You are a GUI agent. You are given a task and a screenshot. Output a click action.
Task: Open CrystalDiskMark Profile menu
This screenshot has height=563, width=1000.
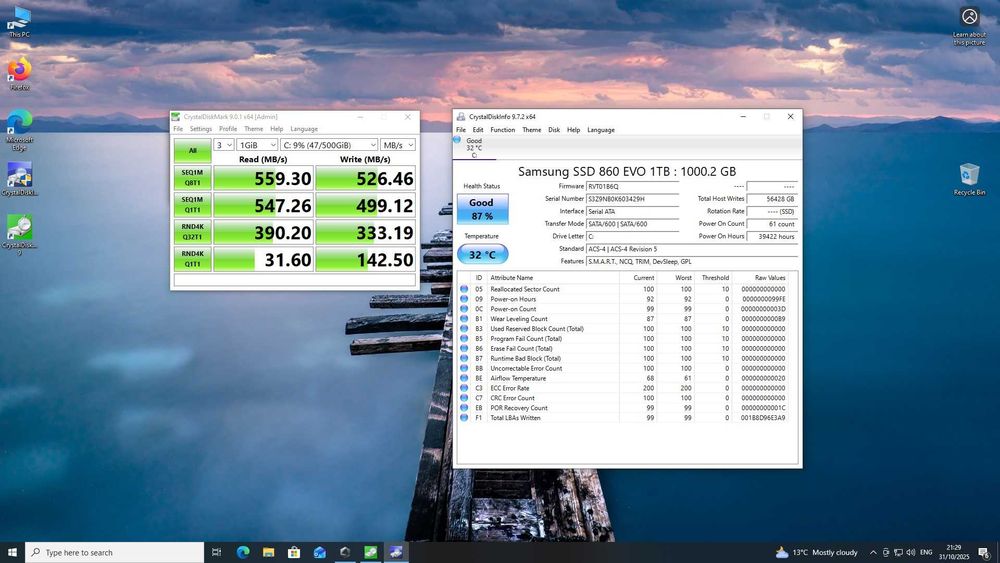[228, 129]
